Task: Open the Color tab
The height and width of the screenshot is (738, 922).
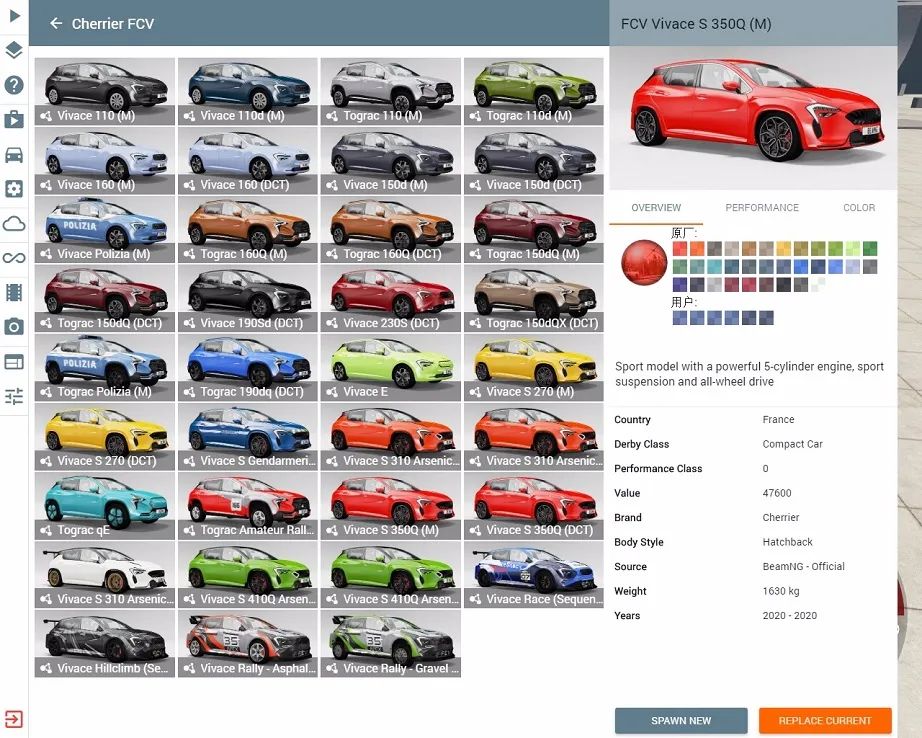Action: click(859, 208)
